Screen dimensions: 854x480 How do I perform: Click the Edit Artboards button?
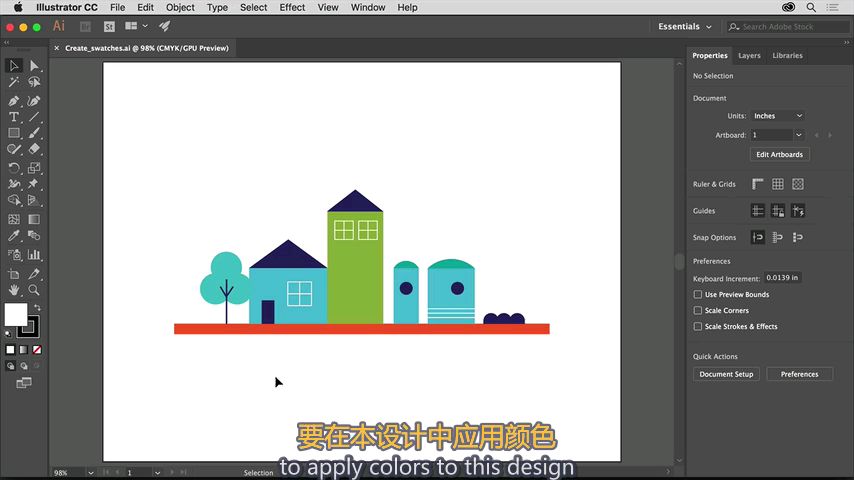coord(779,155)
